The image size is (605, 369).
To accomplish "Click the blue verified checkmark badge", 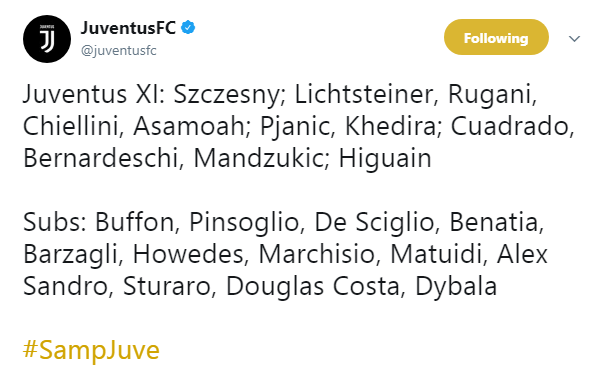I will (x=188, y=28).
